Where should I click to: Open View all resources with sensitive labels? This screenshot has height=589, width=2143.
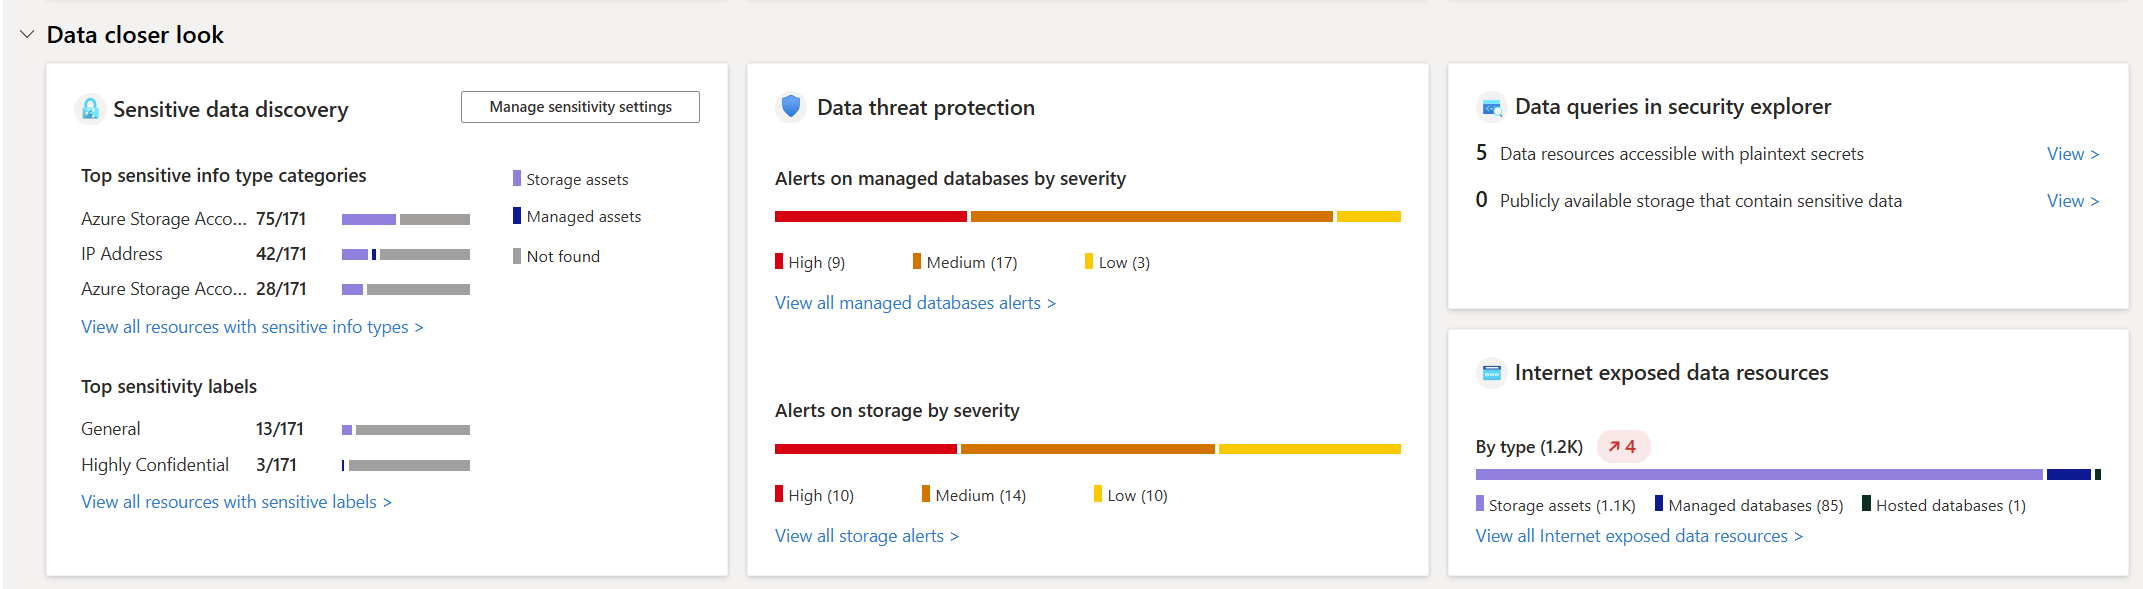click(236, 502)
